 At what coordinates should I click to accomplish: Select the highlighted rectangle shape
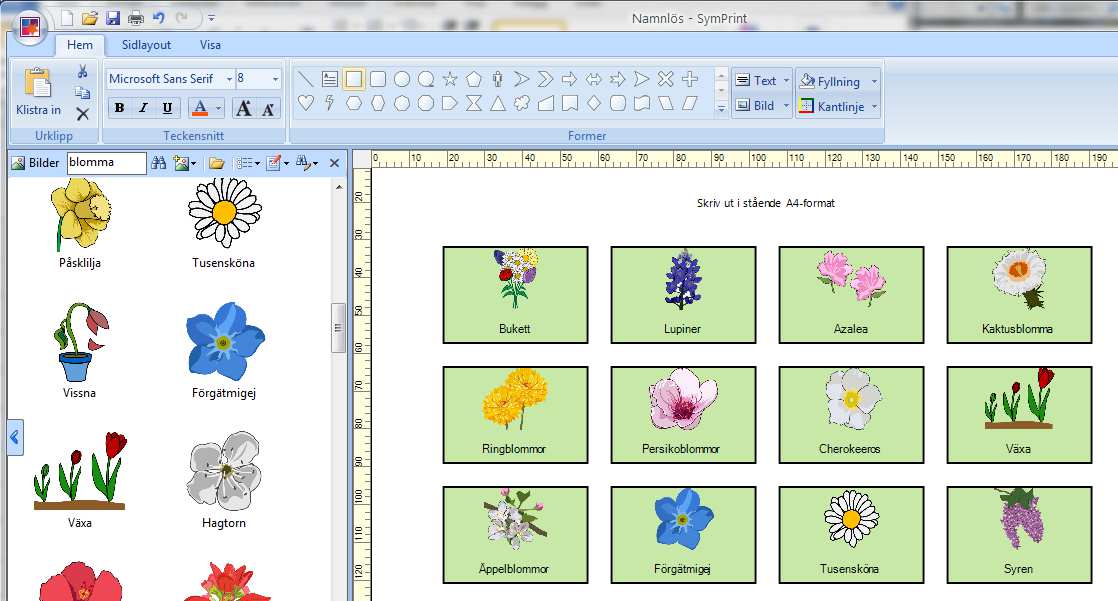tap(354, 78)
